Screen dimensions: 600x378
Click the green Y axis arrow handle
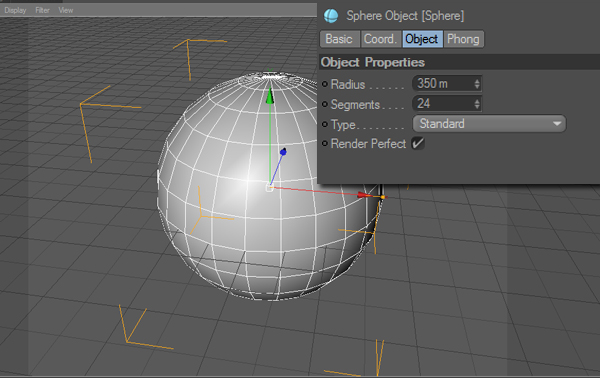pos(270,96)
